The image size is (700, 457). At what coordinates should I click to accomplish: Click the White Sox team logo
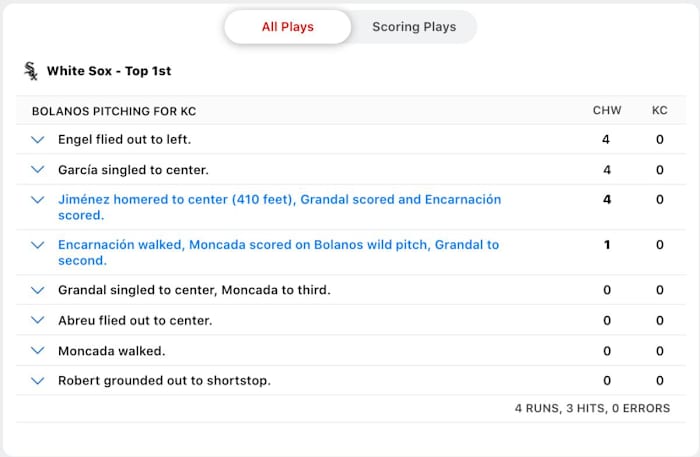tap(31, 71)
